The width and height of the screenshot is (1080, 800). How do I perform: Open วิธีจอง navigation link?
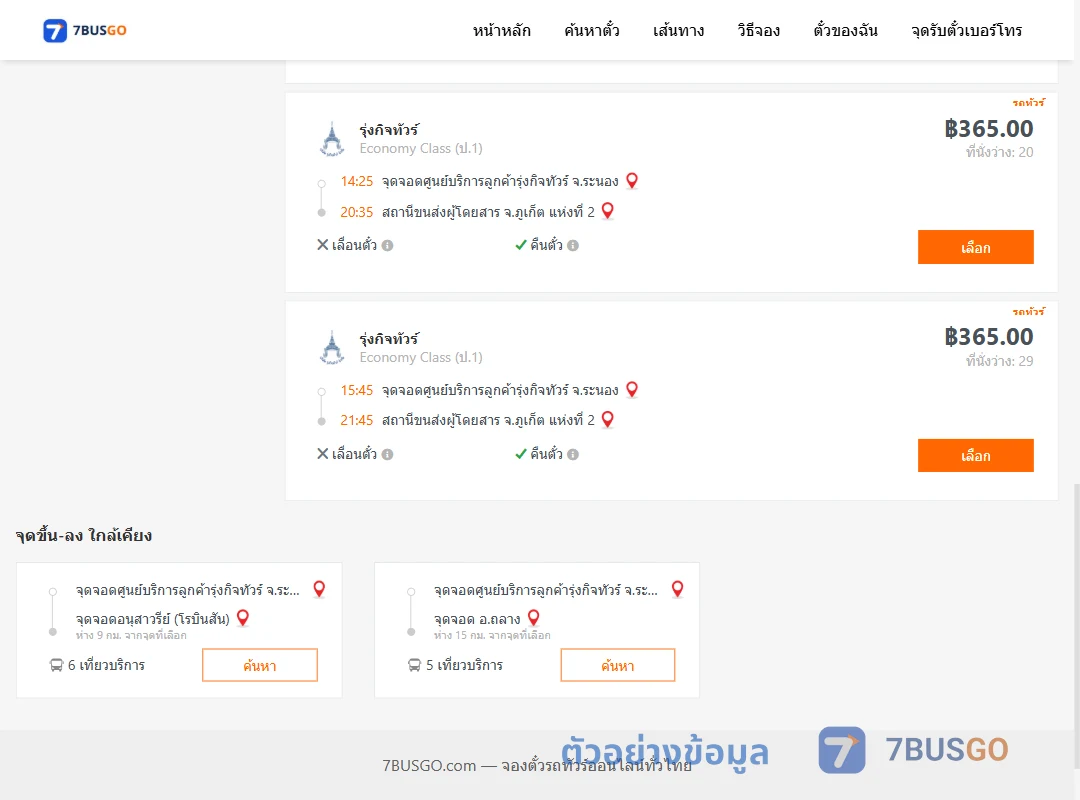point(758,31)
